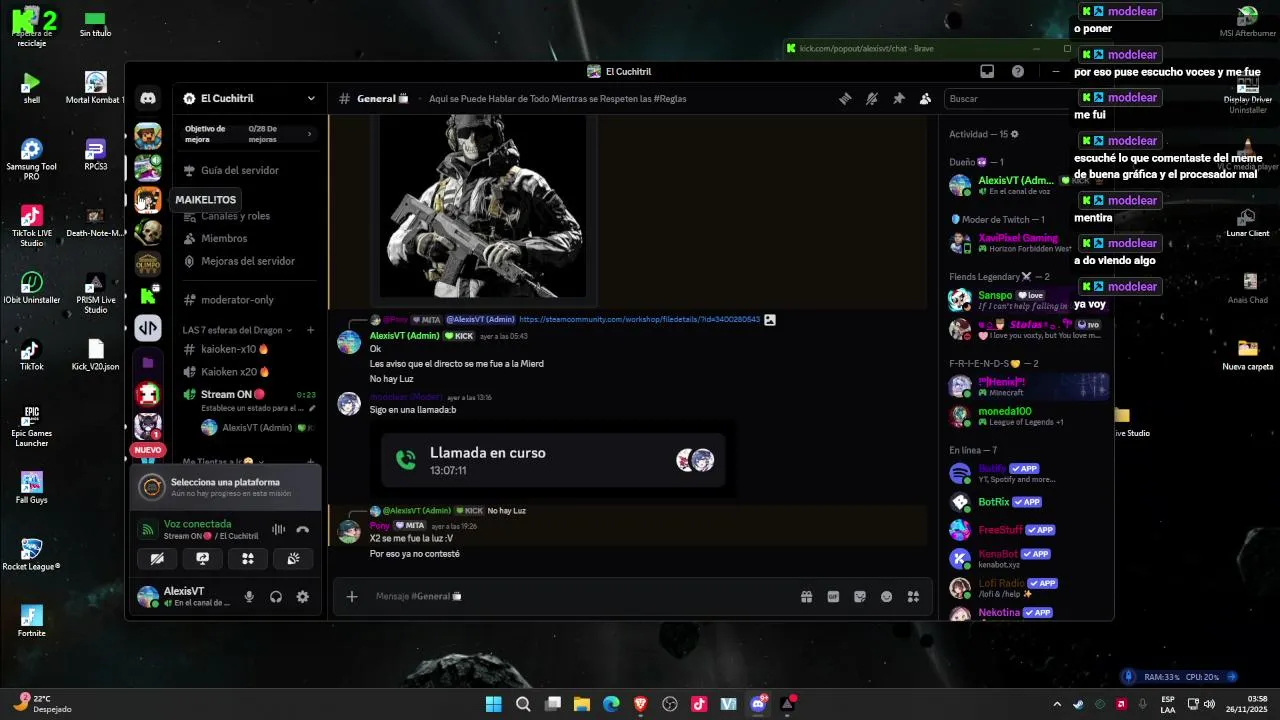Screen dimensions: 1280x720
Task: Open the emoji picker
Action: coord(886,597)
